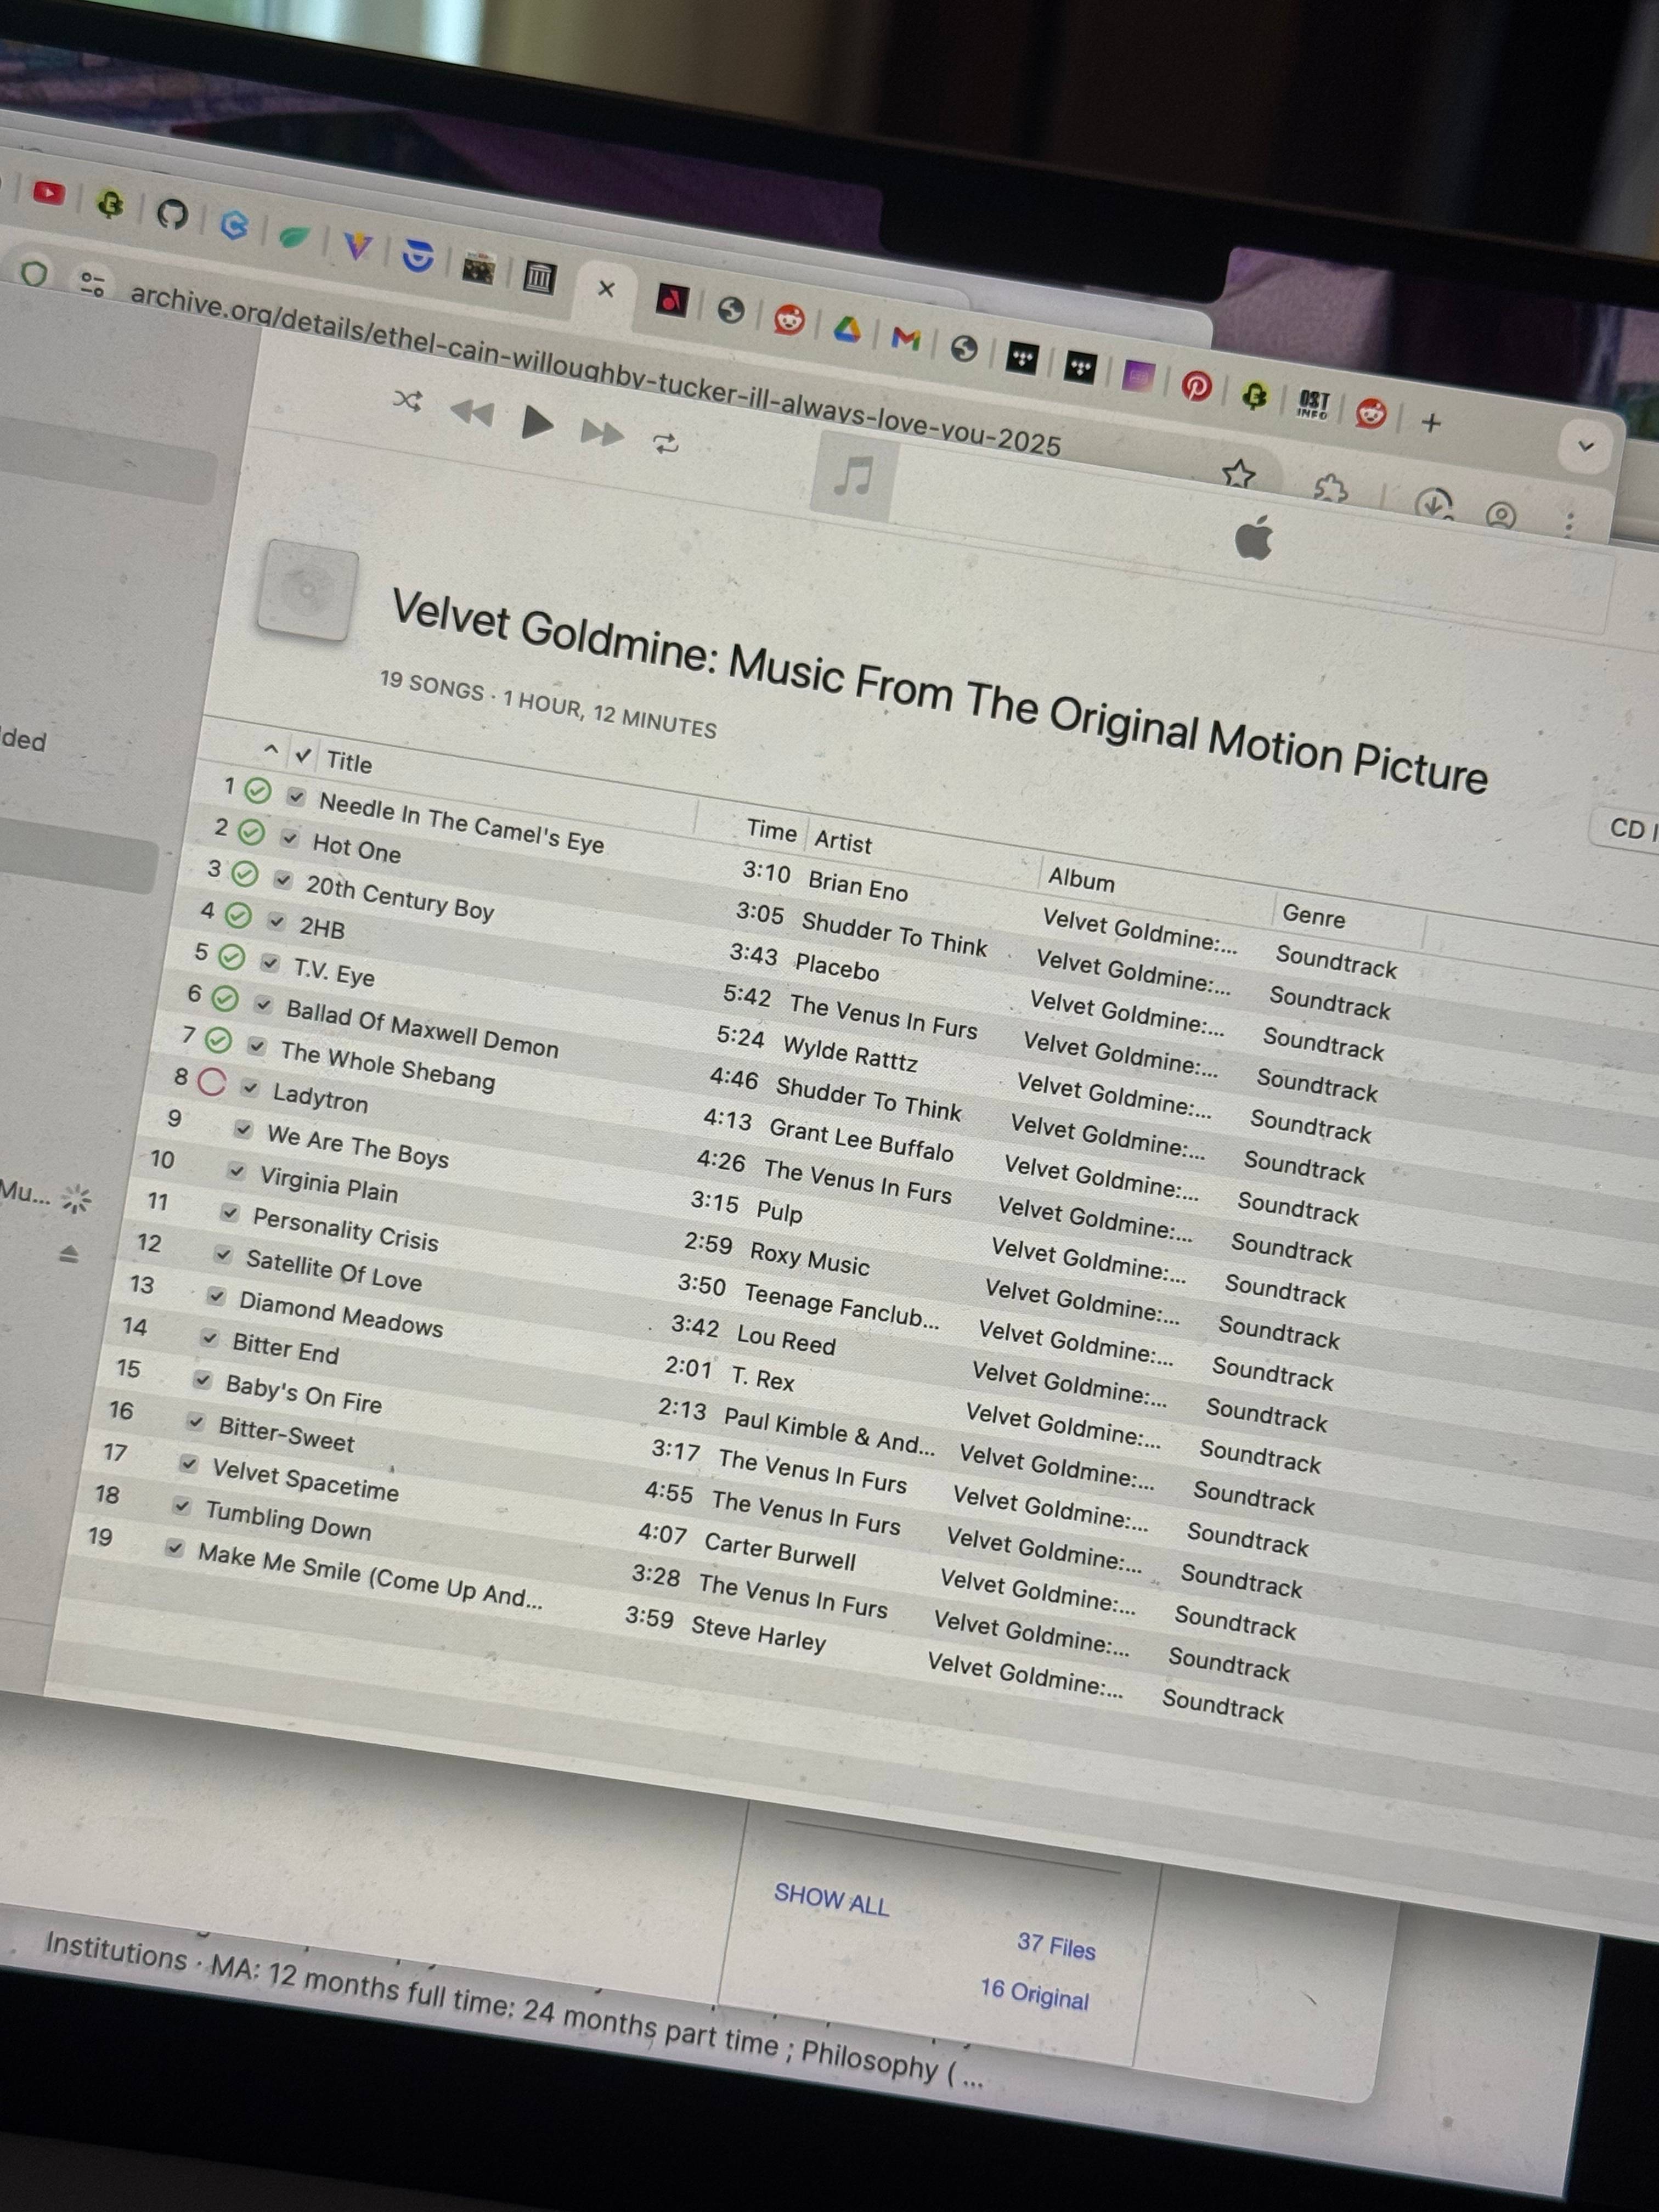Open the browser extensions puzzle icon
Viewport: 1659px width, 2212px height.
tap(1330, 489)
